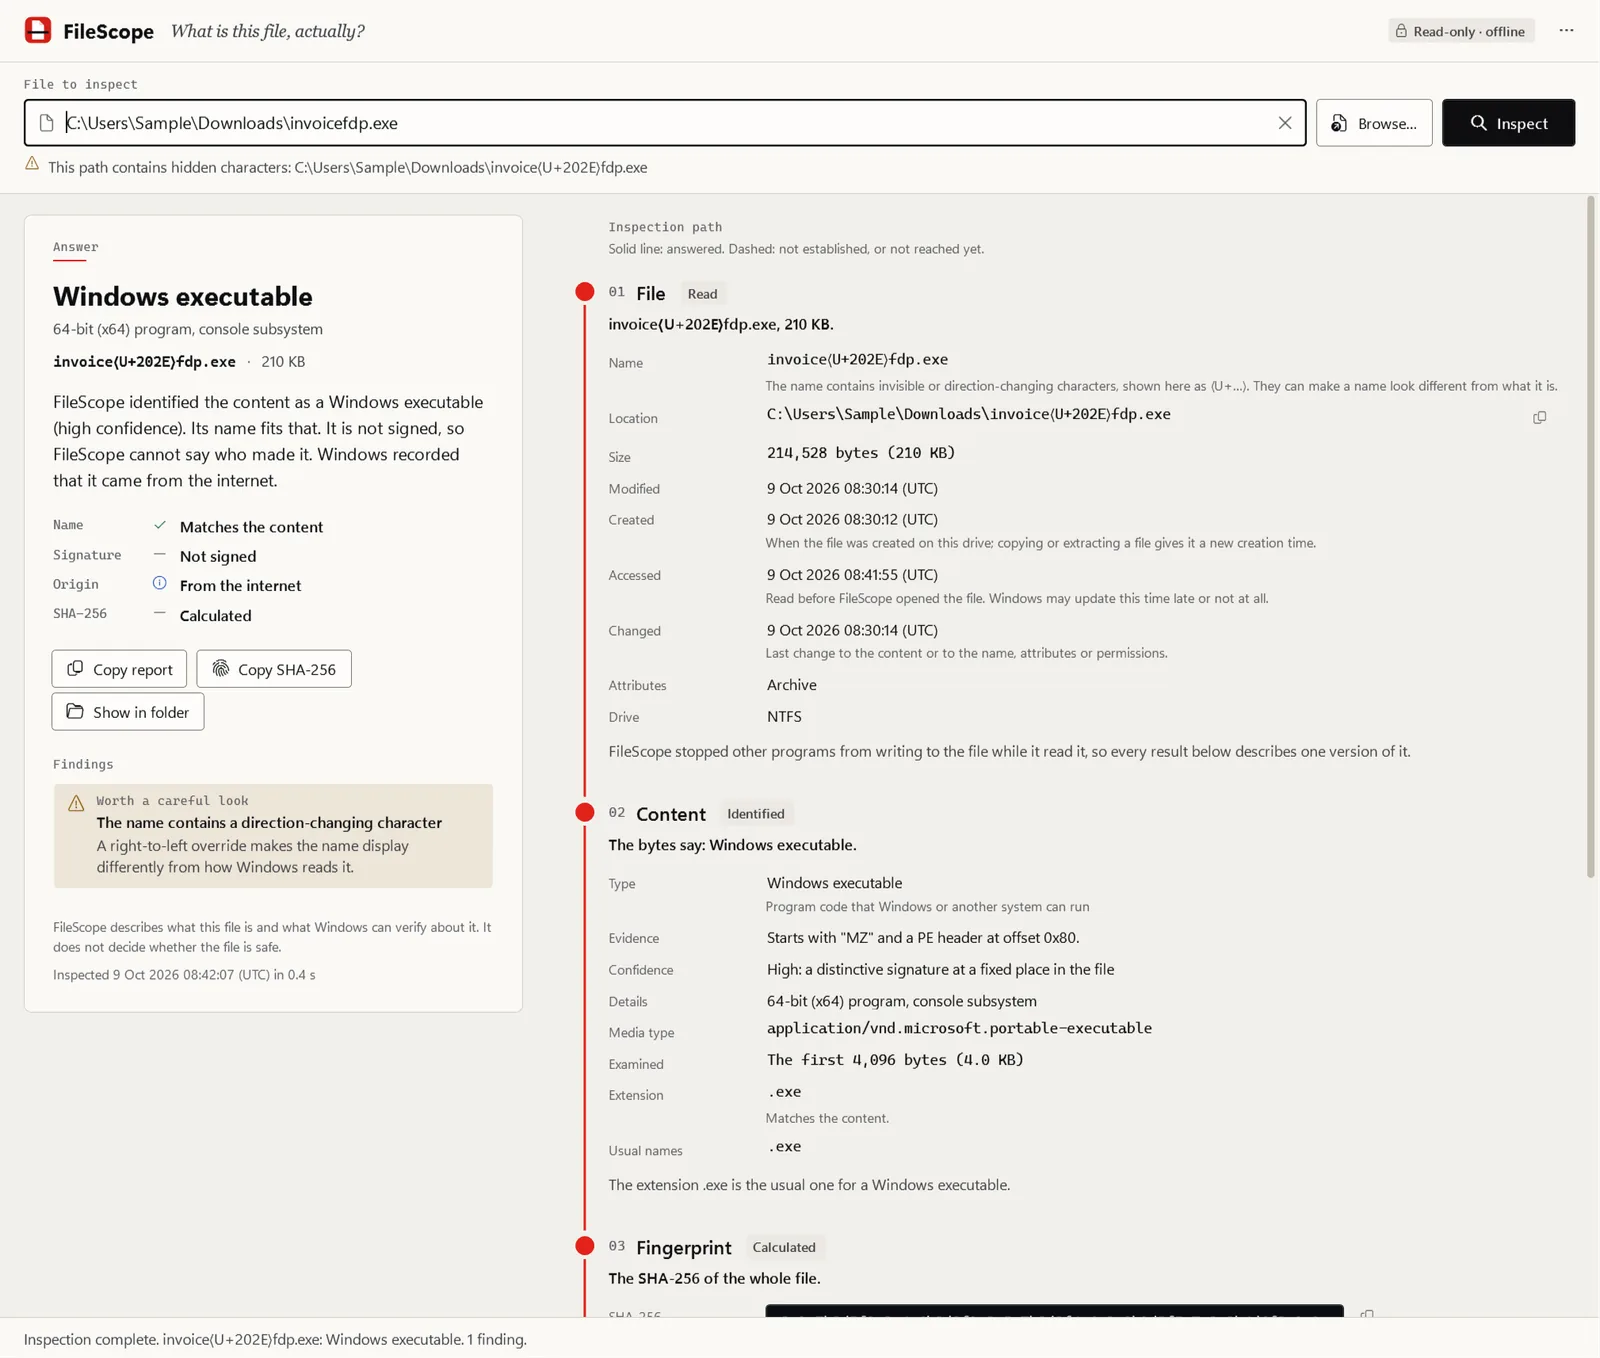This screenshot has height=1358, width=1600.
Task: Click the Inspect button
Action: pos(1508,123)
